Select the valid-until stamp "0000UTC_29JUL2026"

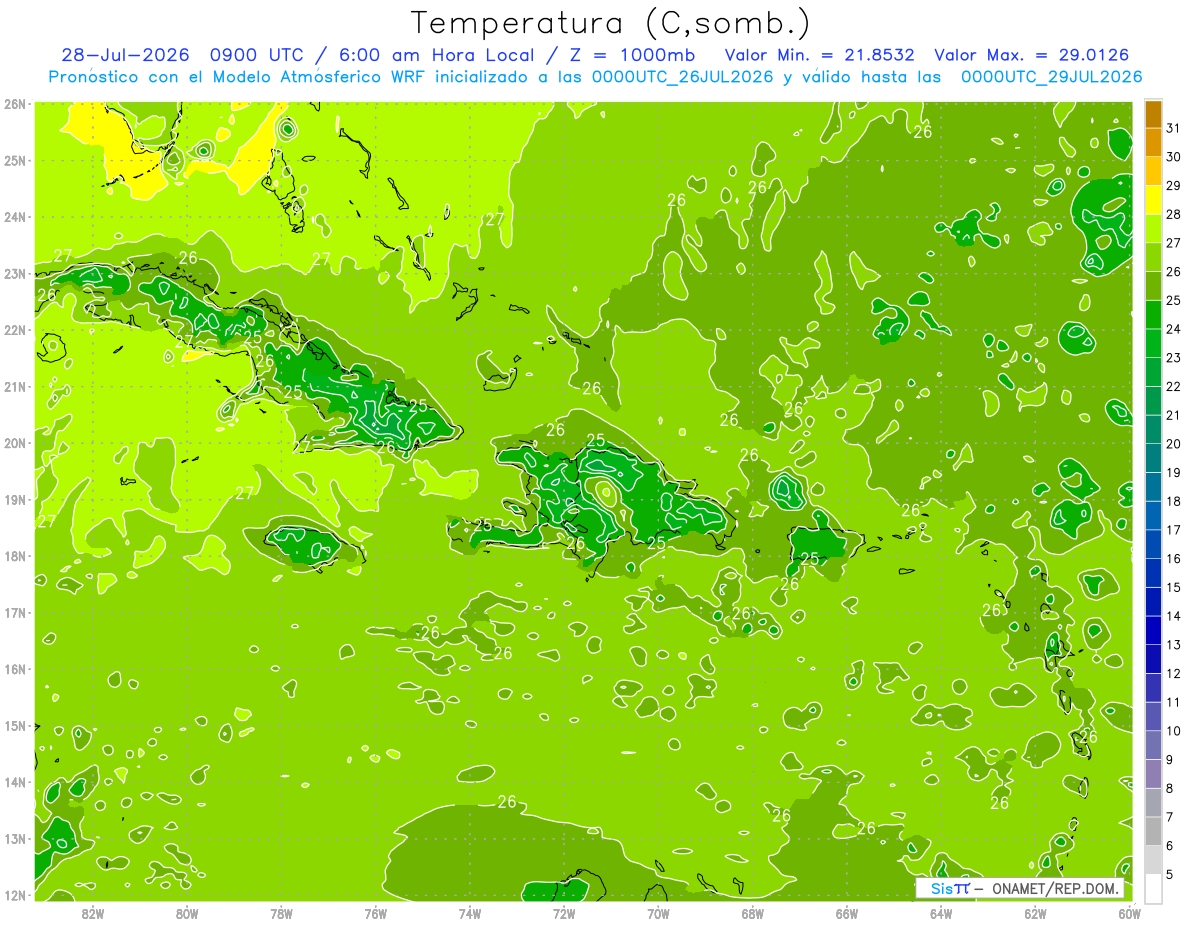click(1051, 77)
